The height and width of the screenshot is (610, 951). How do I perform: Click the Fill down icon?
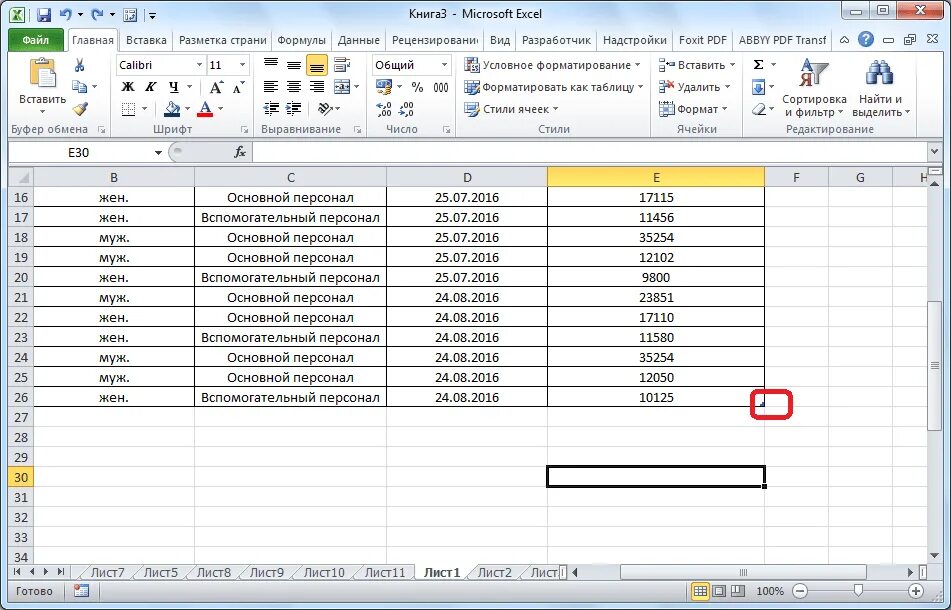coord(758,87)
